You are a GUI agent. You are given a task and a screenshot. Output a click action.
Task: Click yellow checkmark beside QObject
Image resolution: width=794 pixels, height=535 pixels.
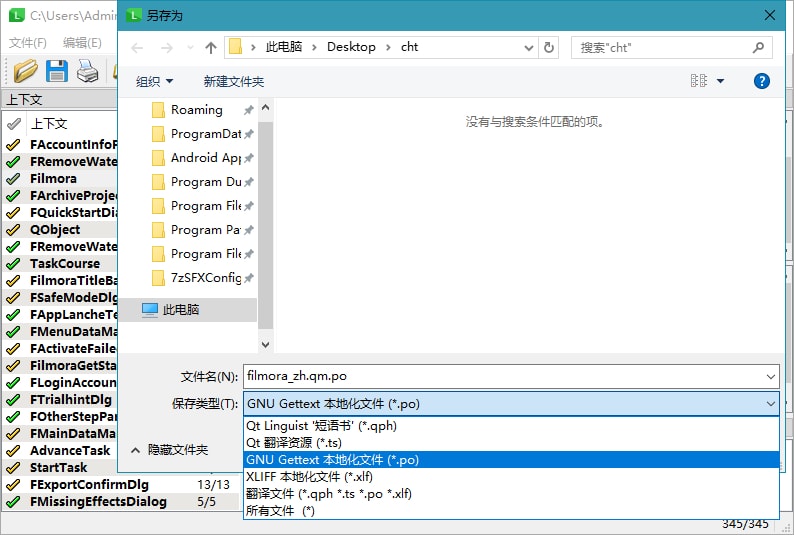(13, 230)
